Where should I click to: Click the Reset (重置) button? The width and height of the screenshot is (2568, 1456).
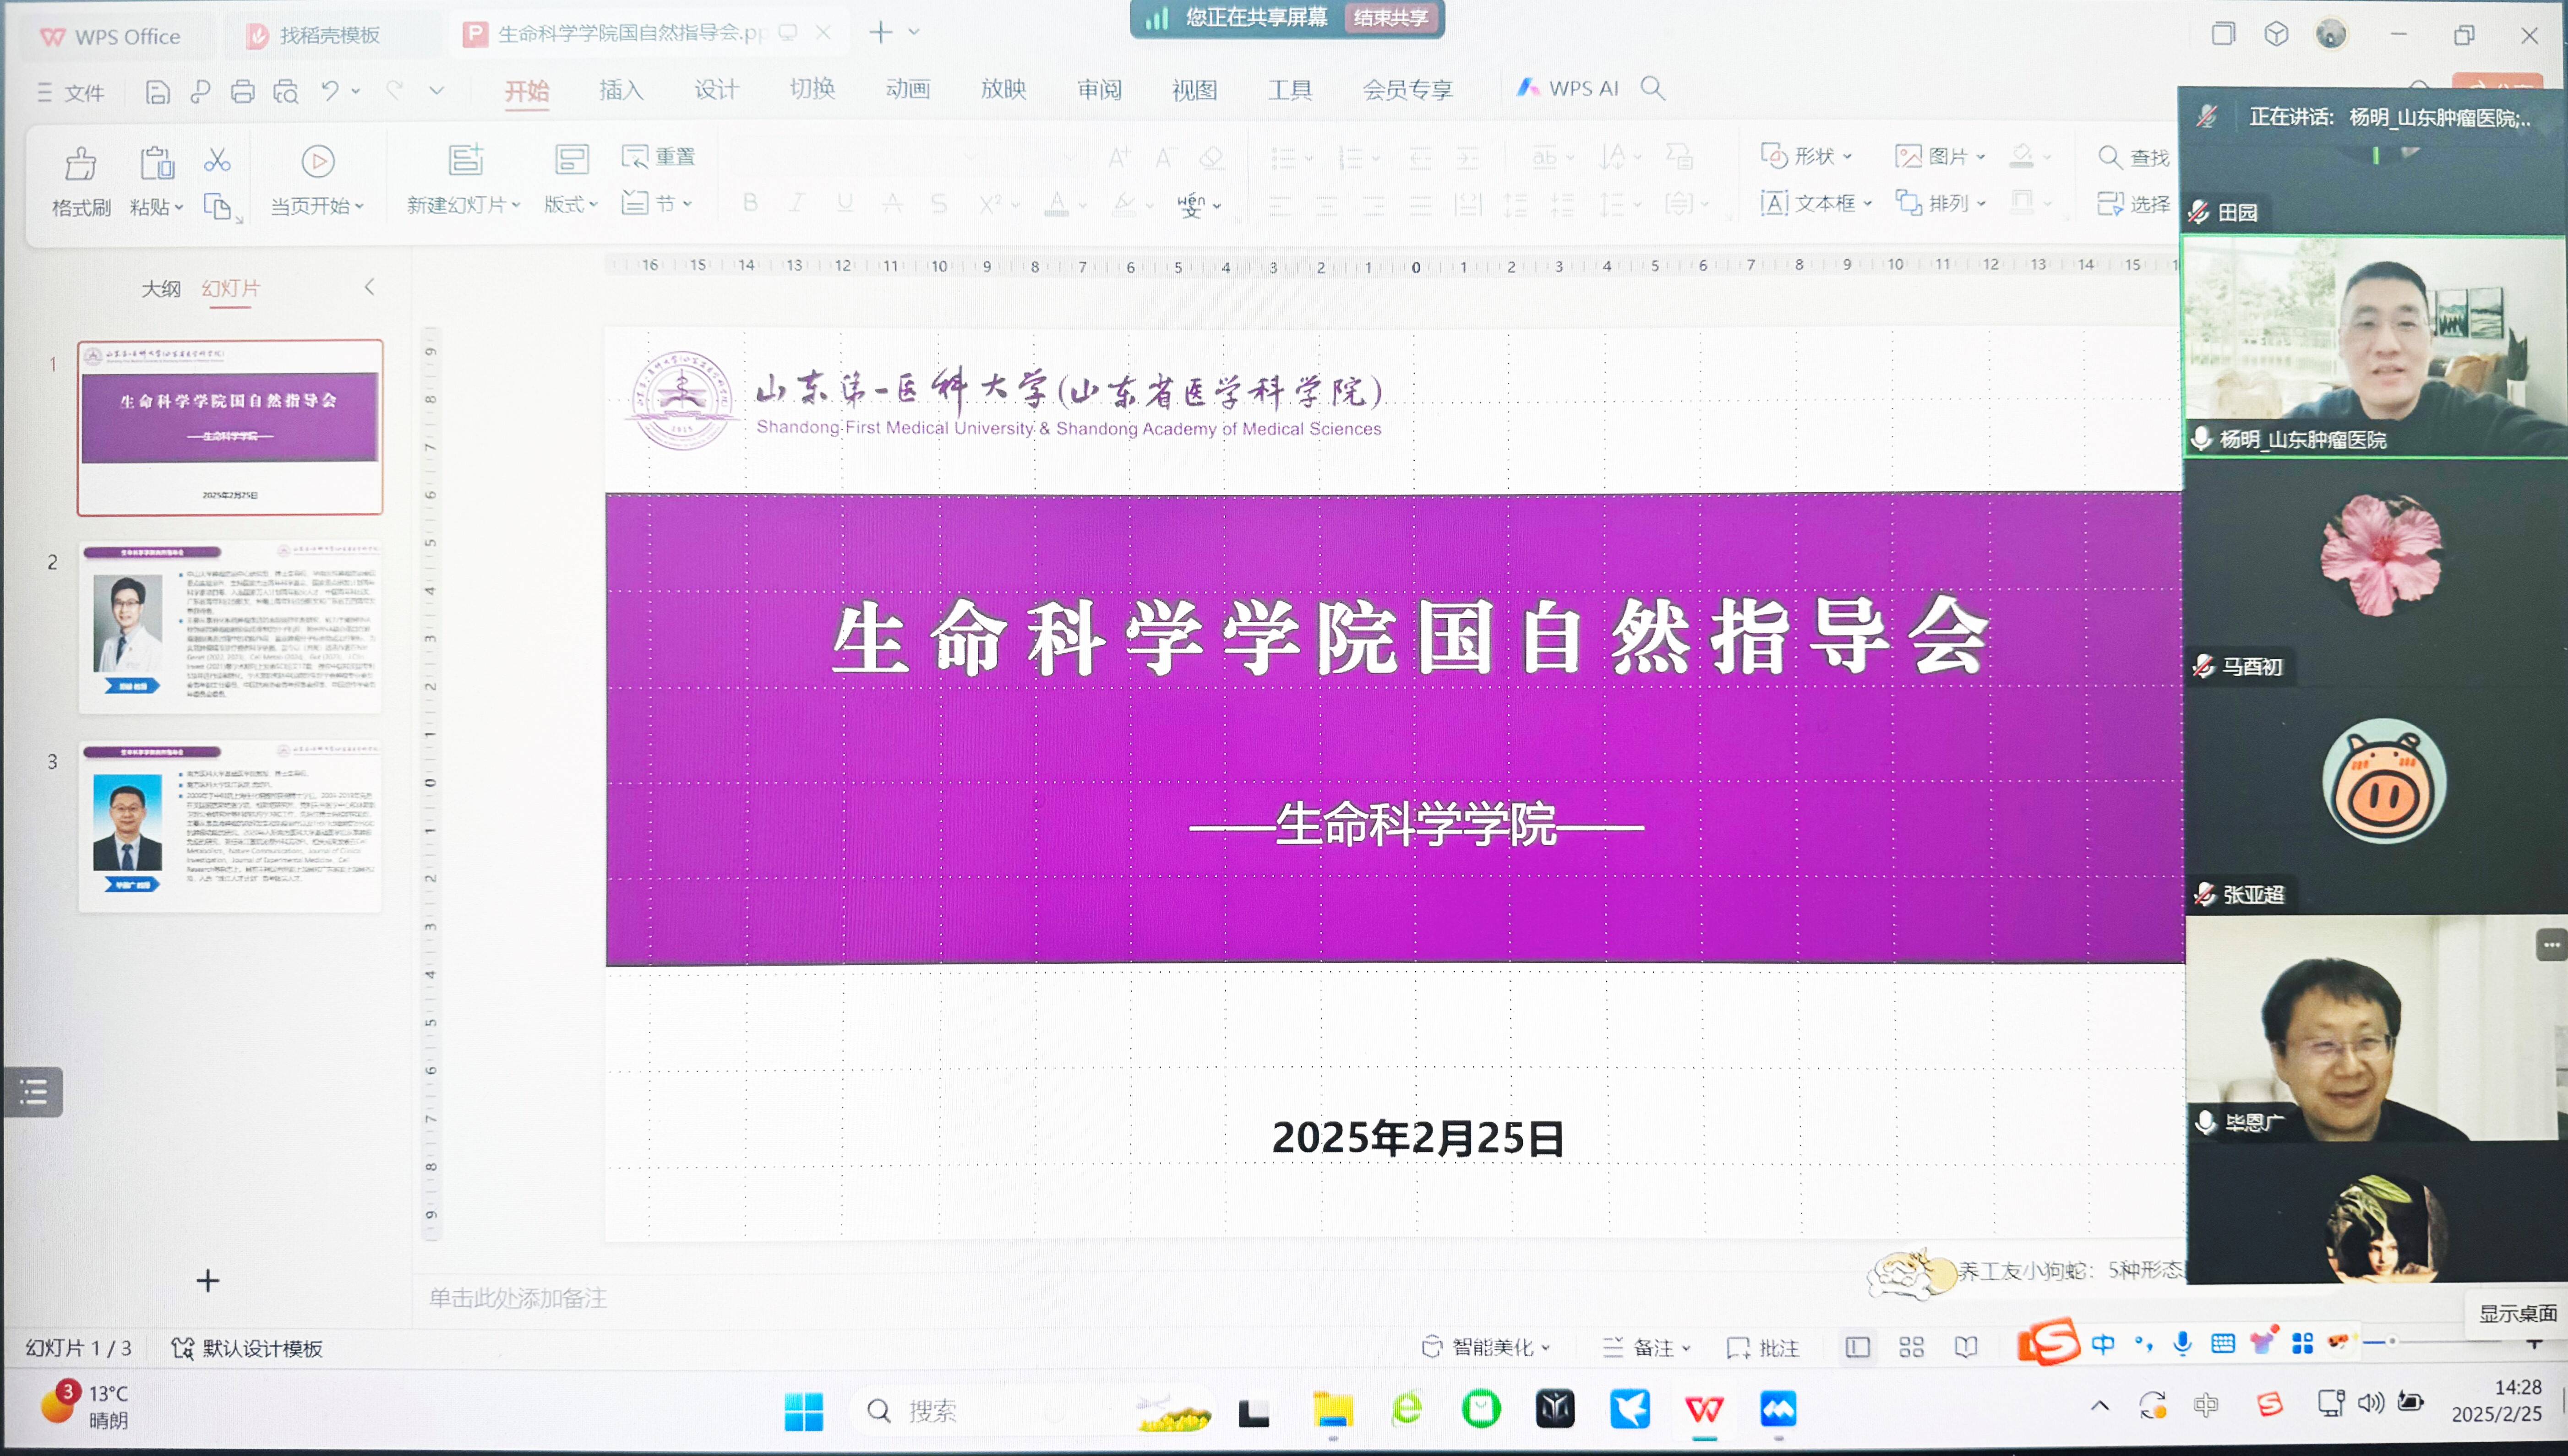(658, 156)
